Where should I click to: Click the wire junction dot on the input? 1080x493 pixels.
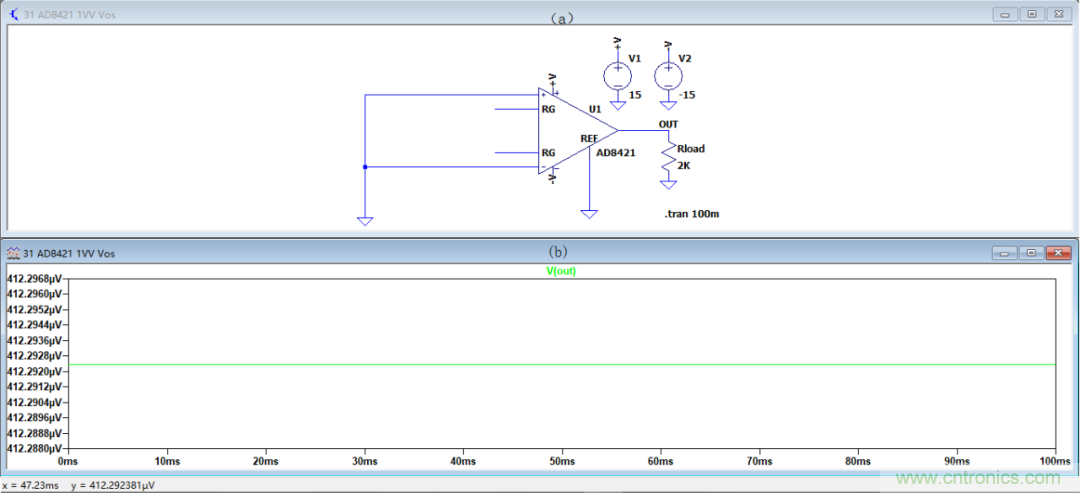(x=365, y=167)
